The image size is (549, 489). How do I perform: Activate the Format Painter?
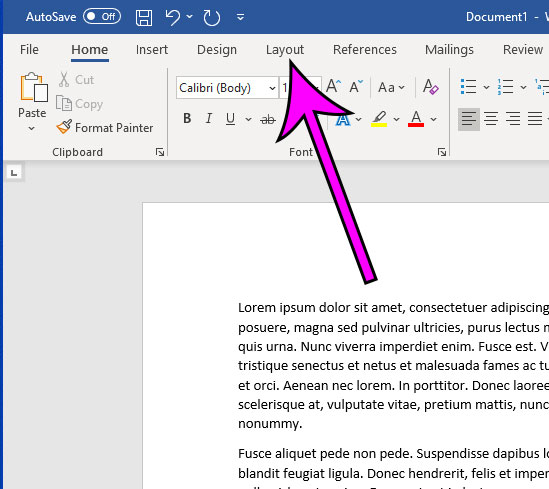[105, 128]
